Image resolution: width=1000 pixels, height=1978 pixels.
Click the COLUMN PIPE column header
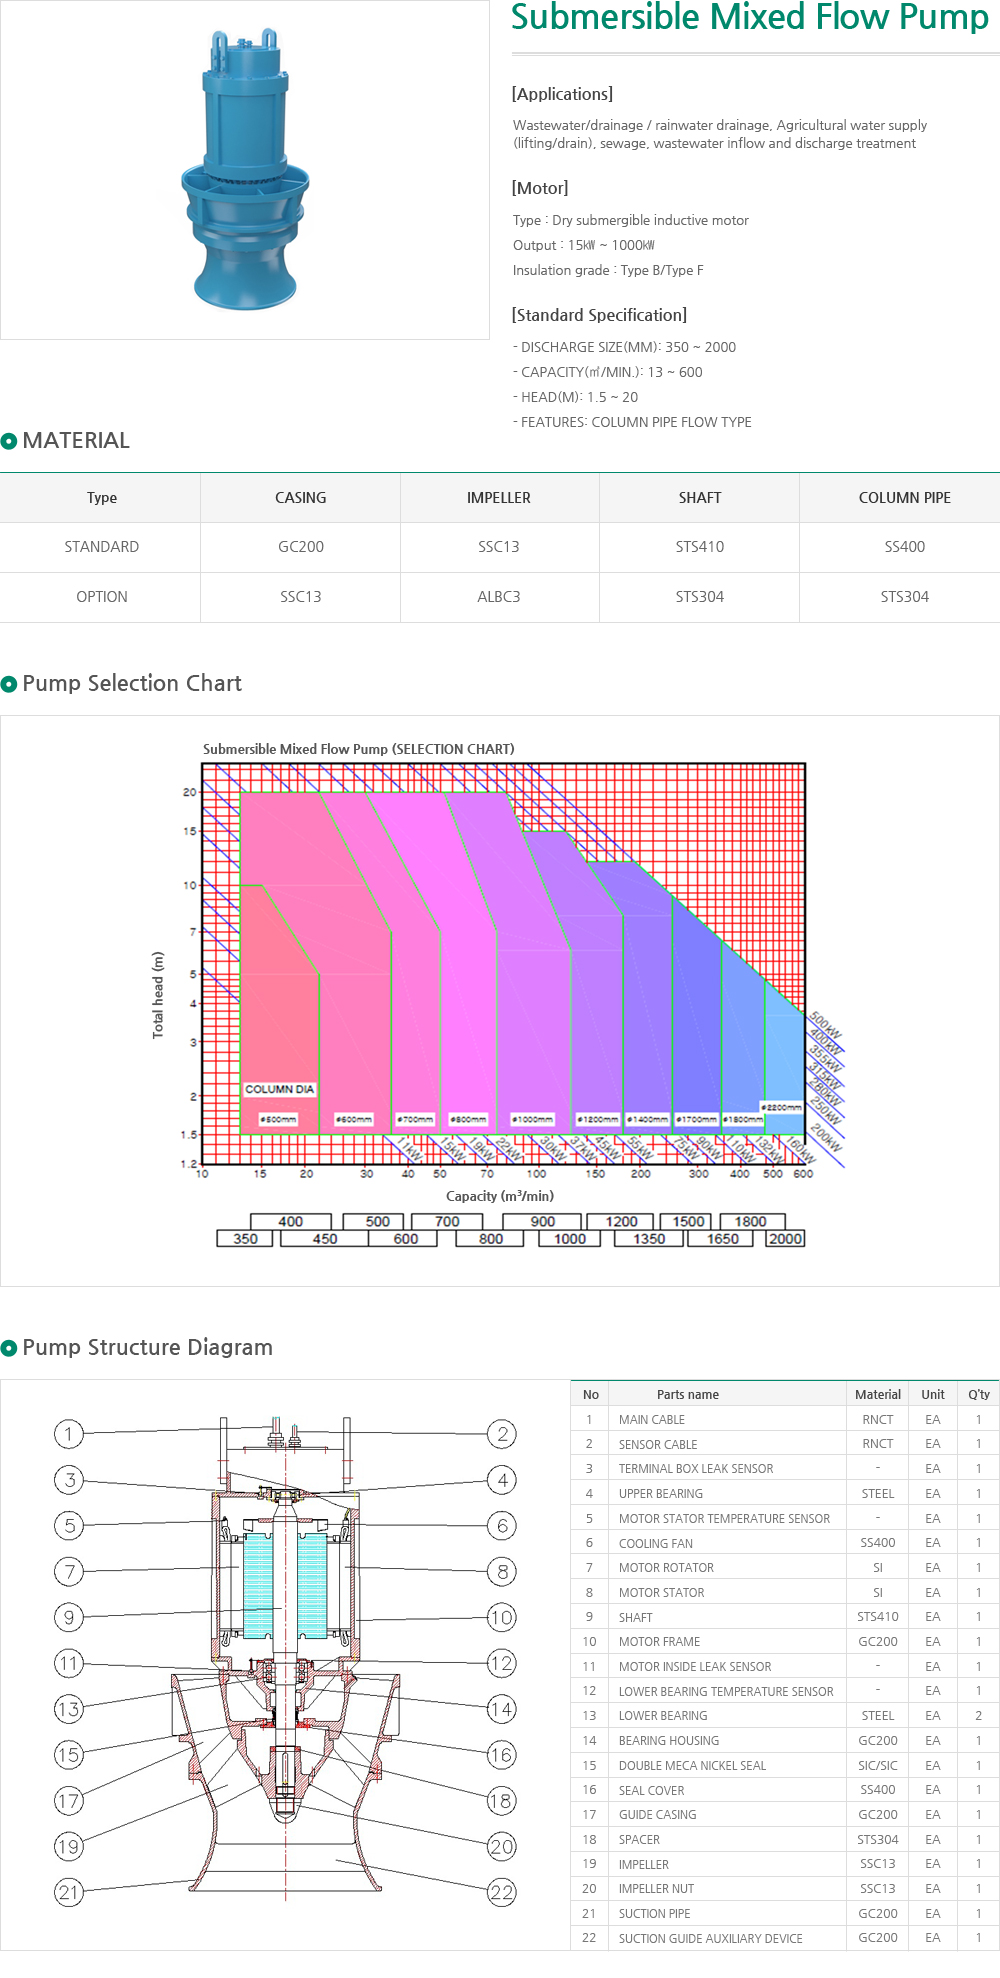tap(904, 498)
